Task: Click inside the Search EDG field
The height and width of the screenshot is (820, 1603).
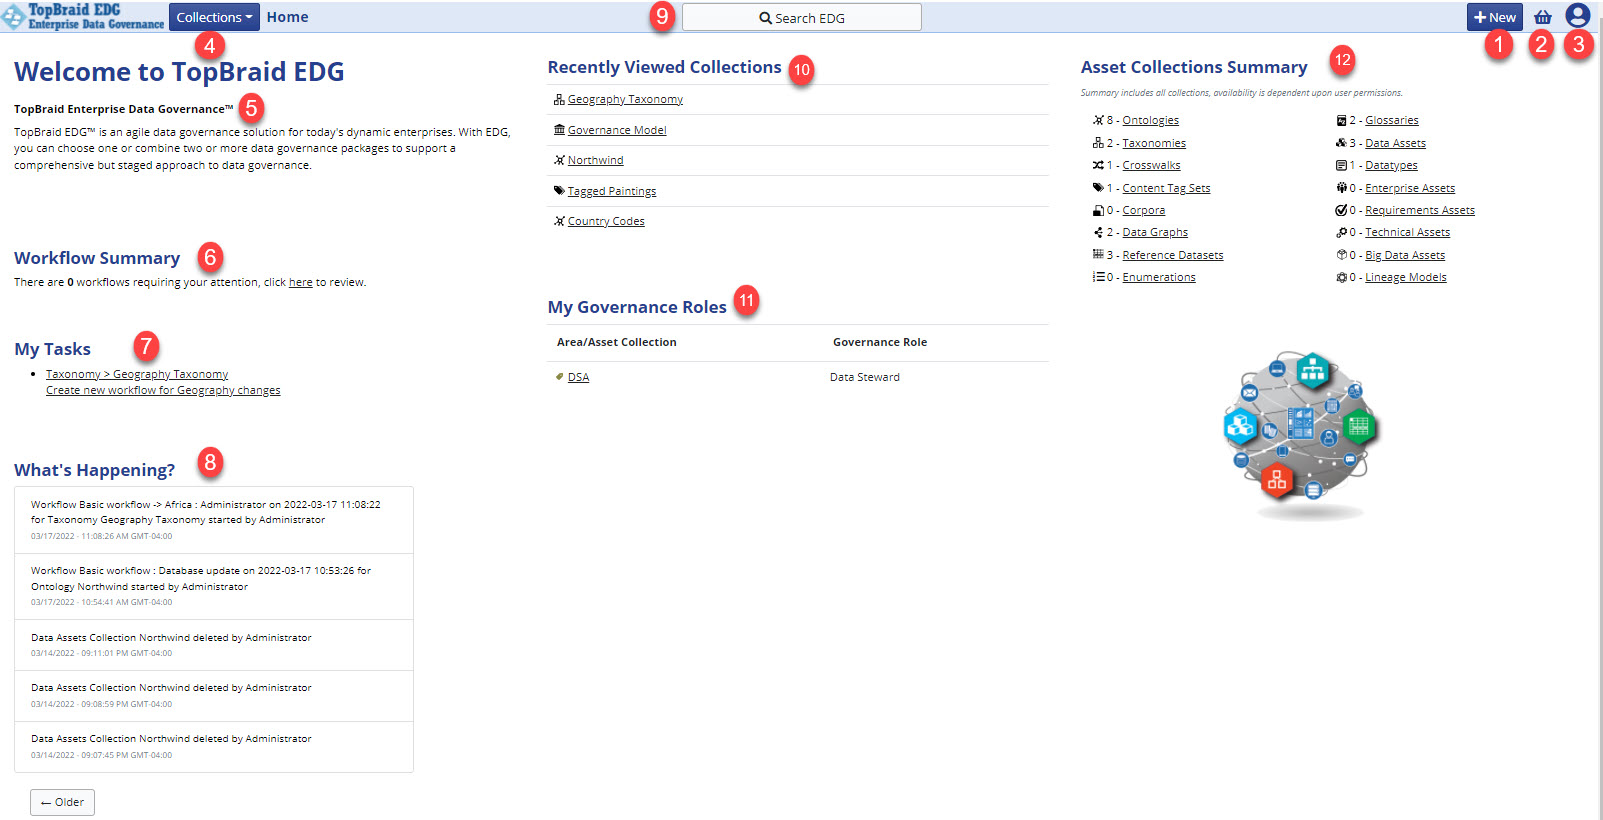Action: 801,18
